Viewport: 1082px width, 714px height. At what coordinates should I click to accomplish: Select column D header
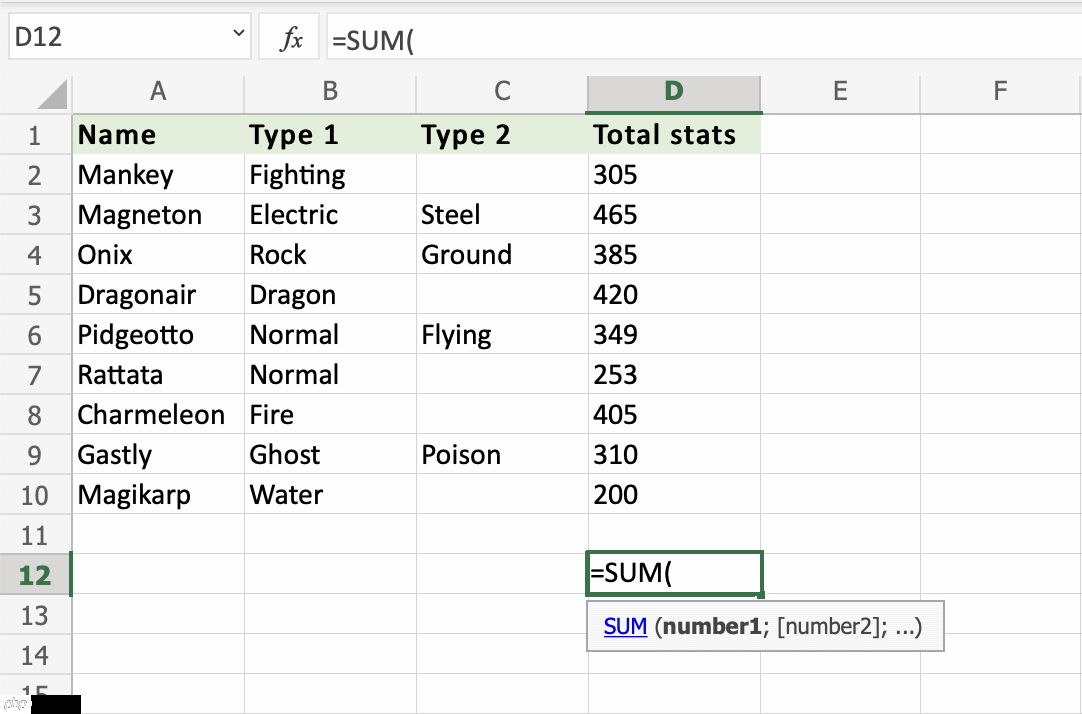[x=673, y=92]
